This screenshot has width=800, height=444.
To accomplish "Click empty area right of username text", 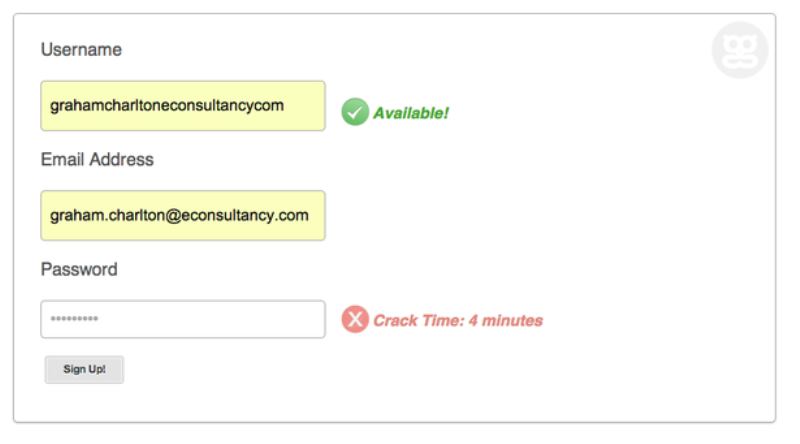I will click(305, 106).
